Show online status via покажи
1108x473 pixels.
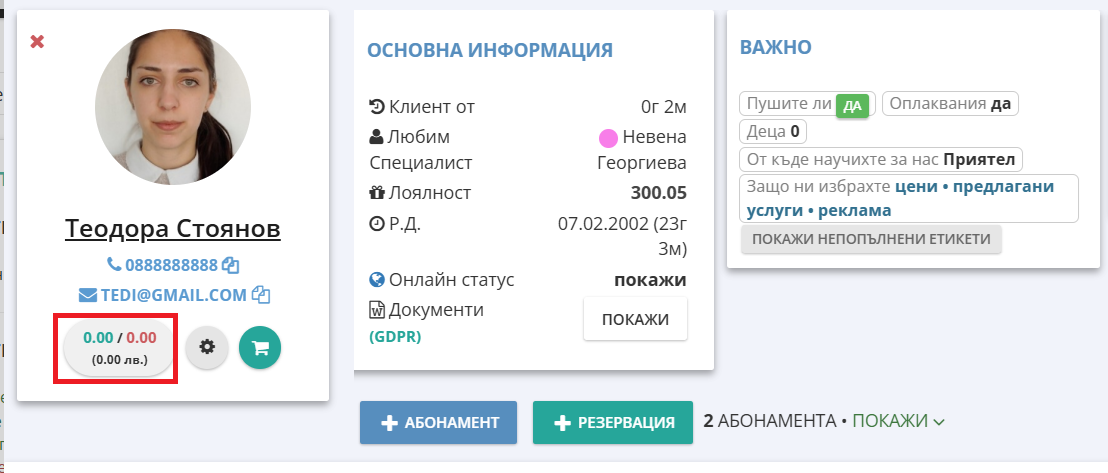tap(650, 280)
